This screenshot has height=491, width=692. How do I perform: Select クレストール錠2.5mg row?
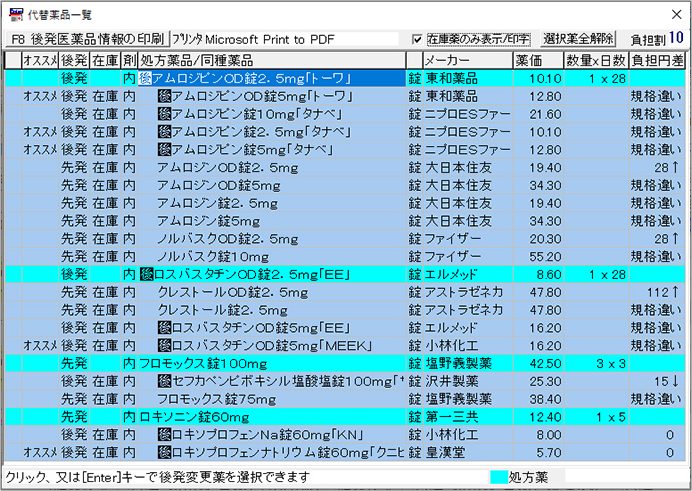pos(345,310)
